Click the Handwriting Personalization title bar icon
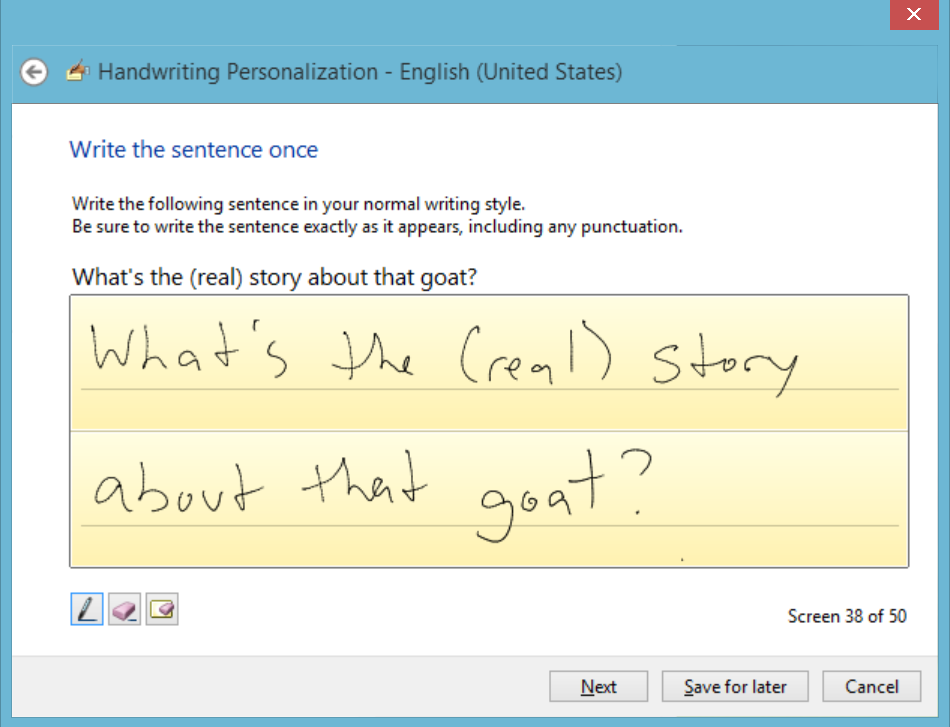950x727 pixels. click(77, 72)
